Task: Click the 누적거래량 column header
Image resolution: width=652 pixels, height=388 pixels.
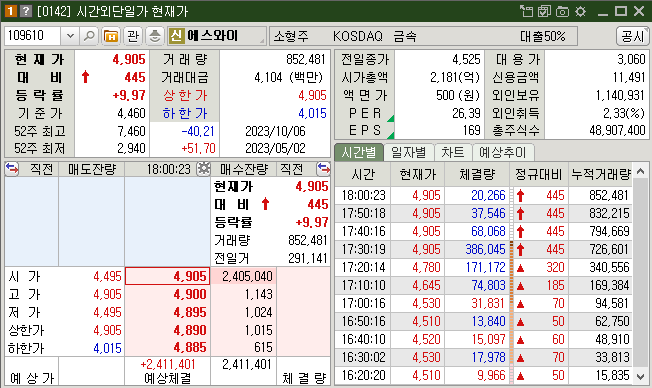Action: click(600, 174)
